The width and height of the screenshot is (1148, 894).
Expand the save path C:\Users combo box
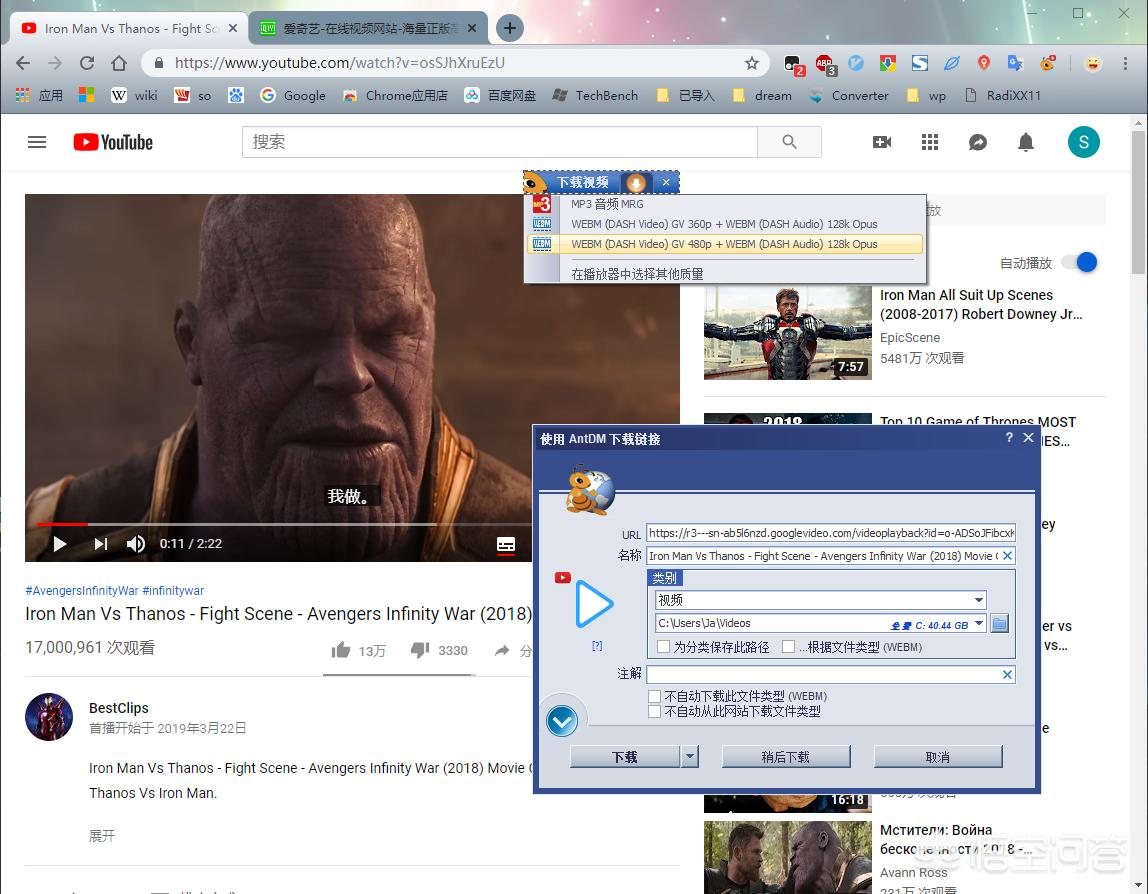click(978, 624)
